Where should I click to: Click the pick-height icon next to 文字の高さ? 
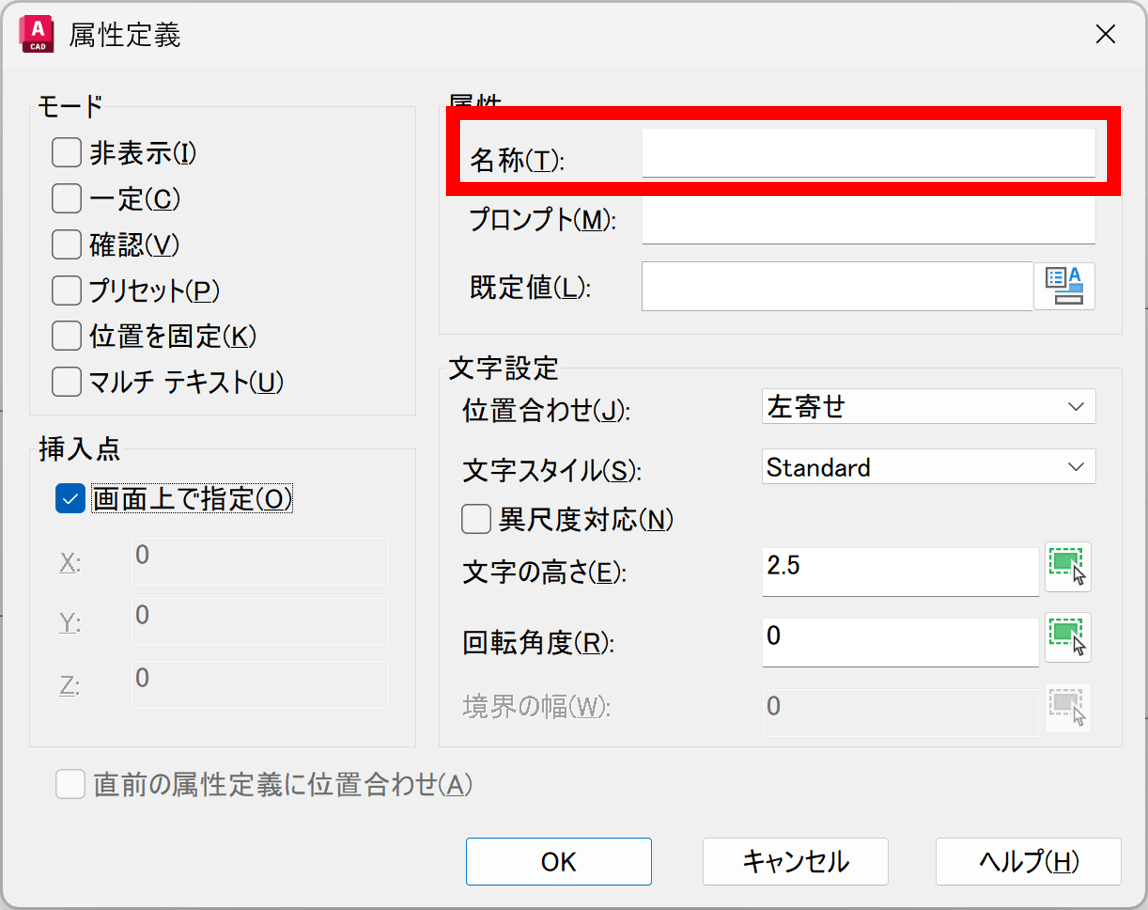(x=1067, y=567)
